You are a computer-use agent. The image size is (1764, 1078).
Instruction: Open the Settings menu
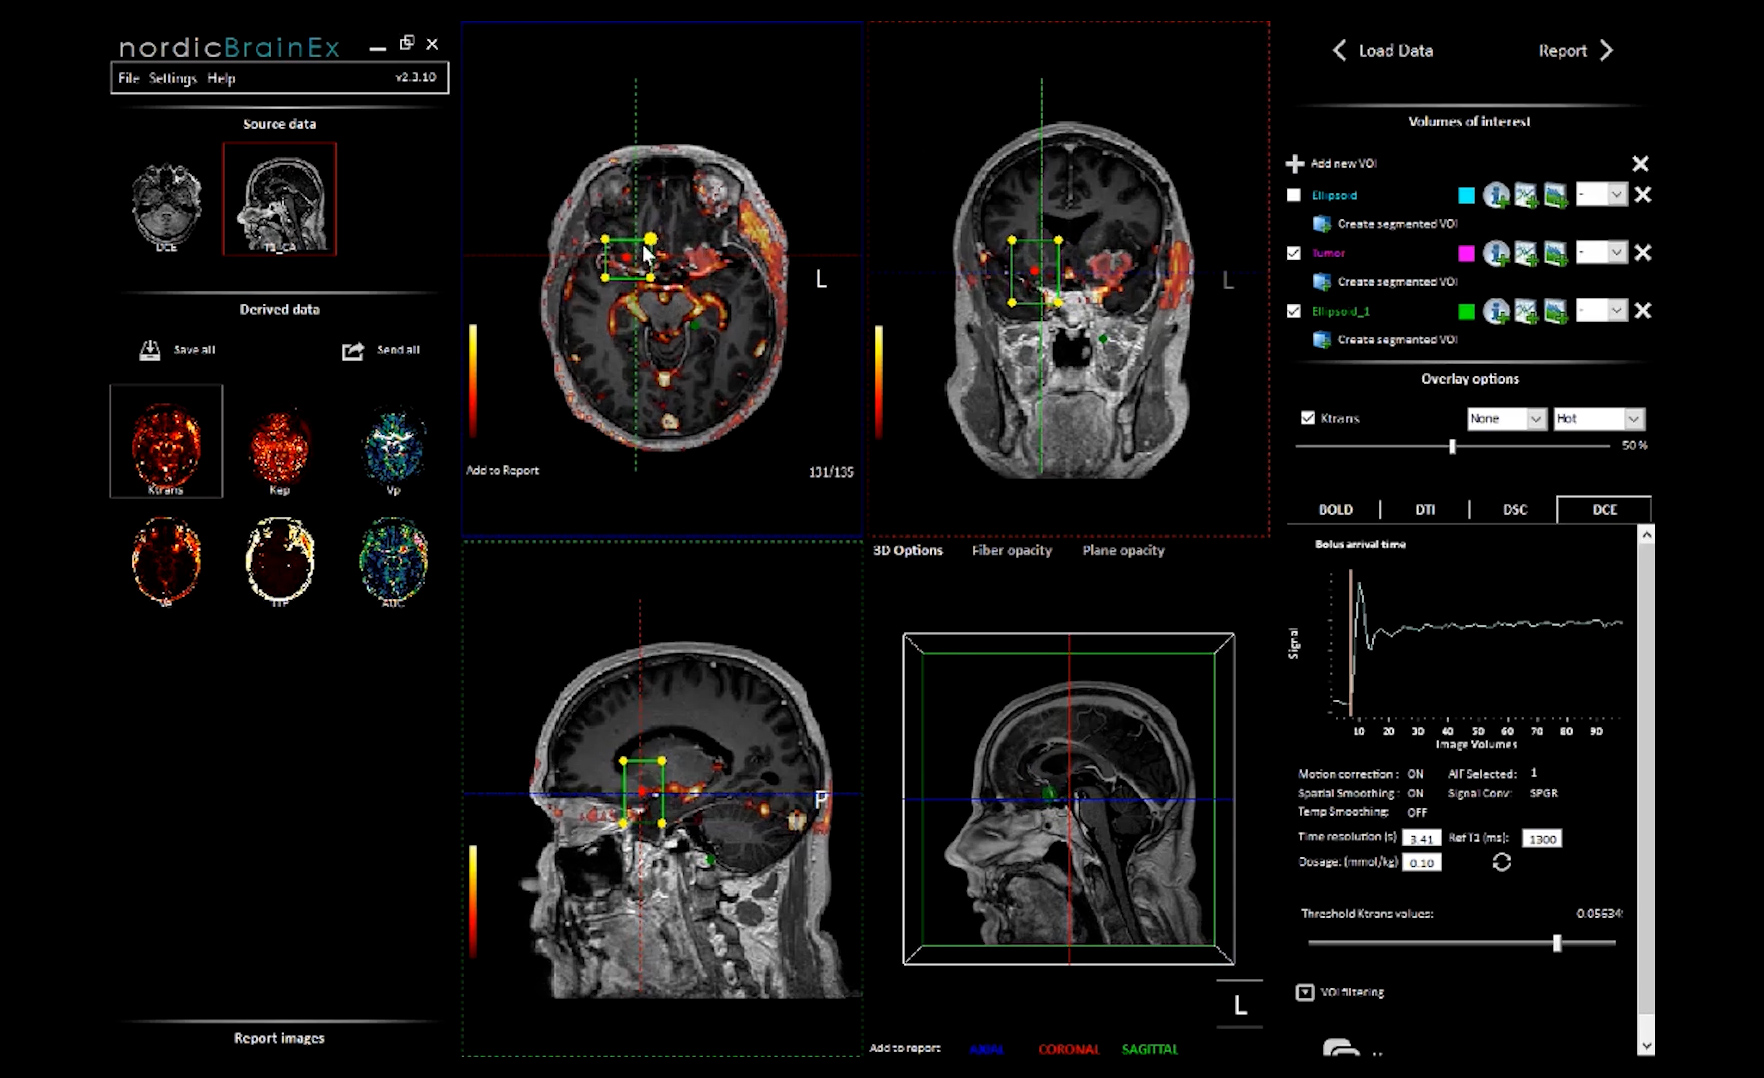tap(173, 78)
